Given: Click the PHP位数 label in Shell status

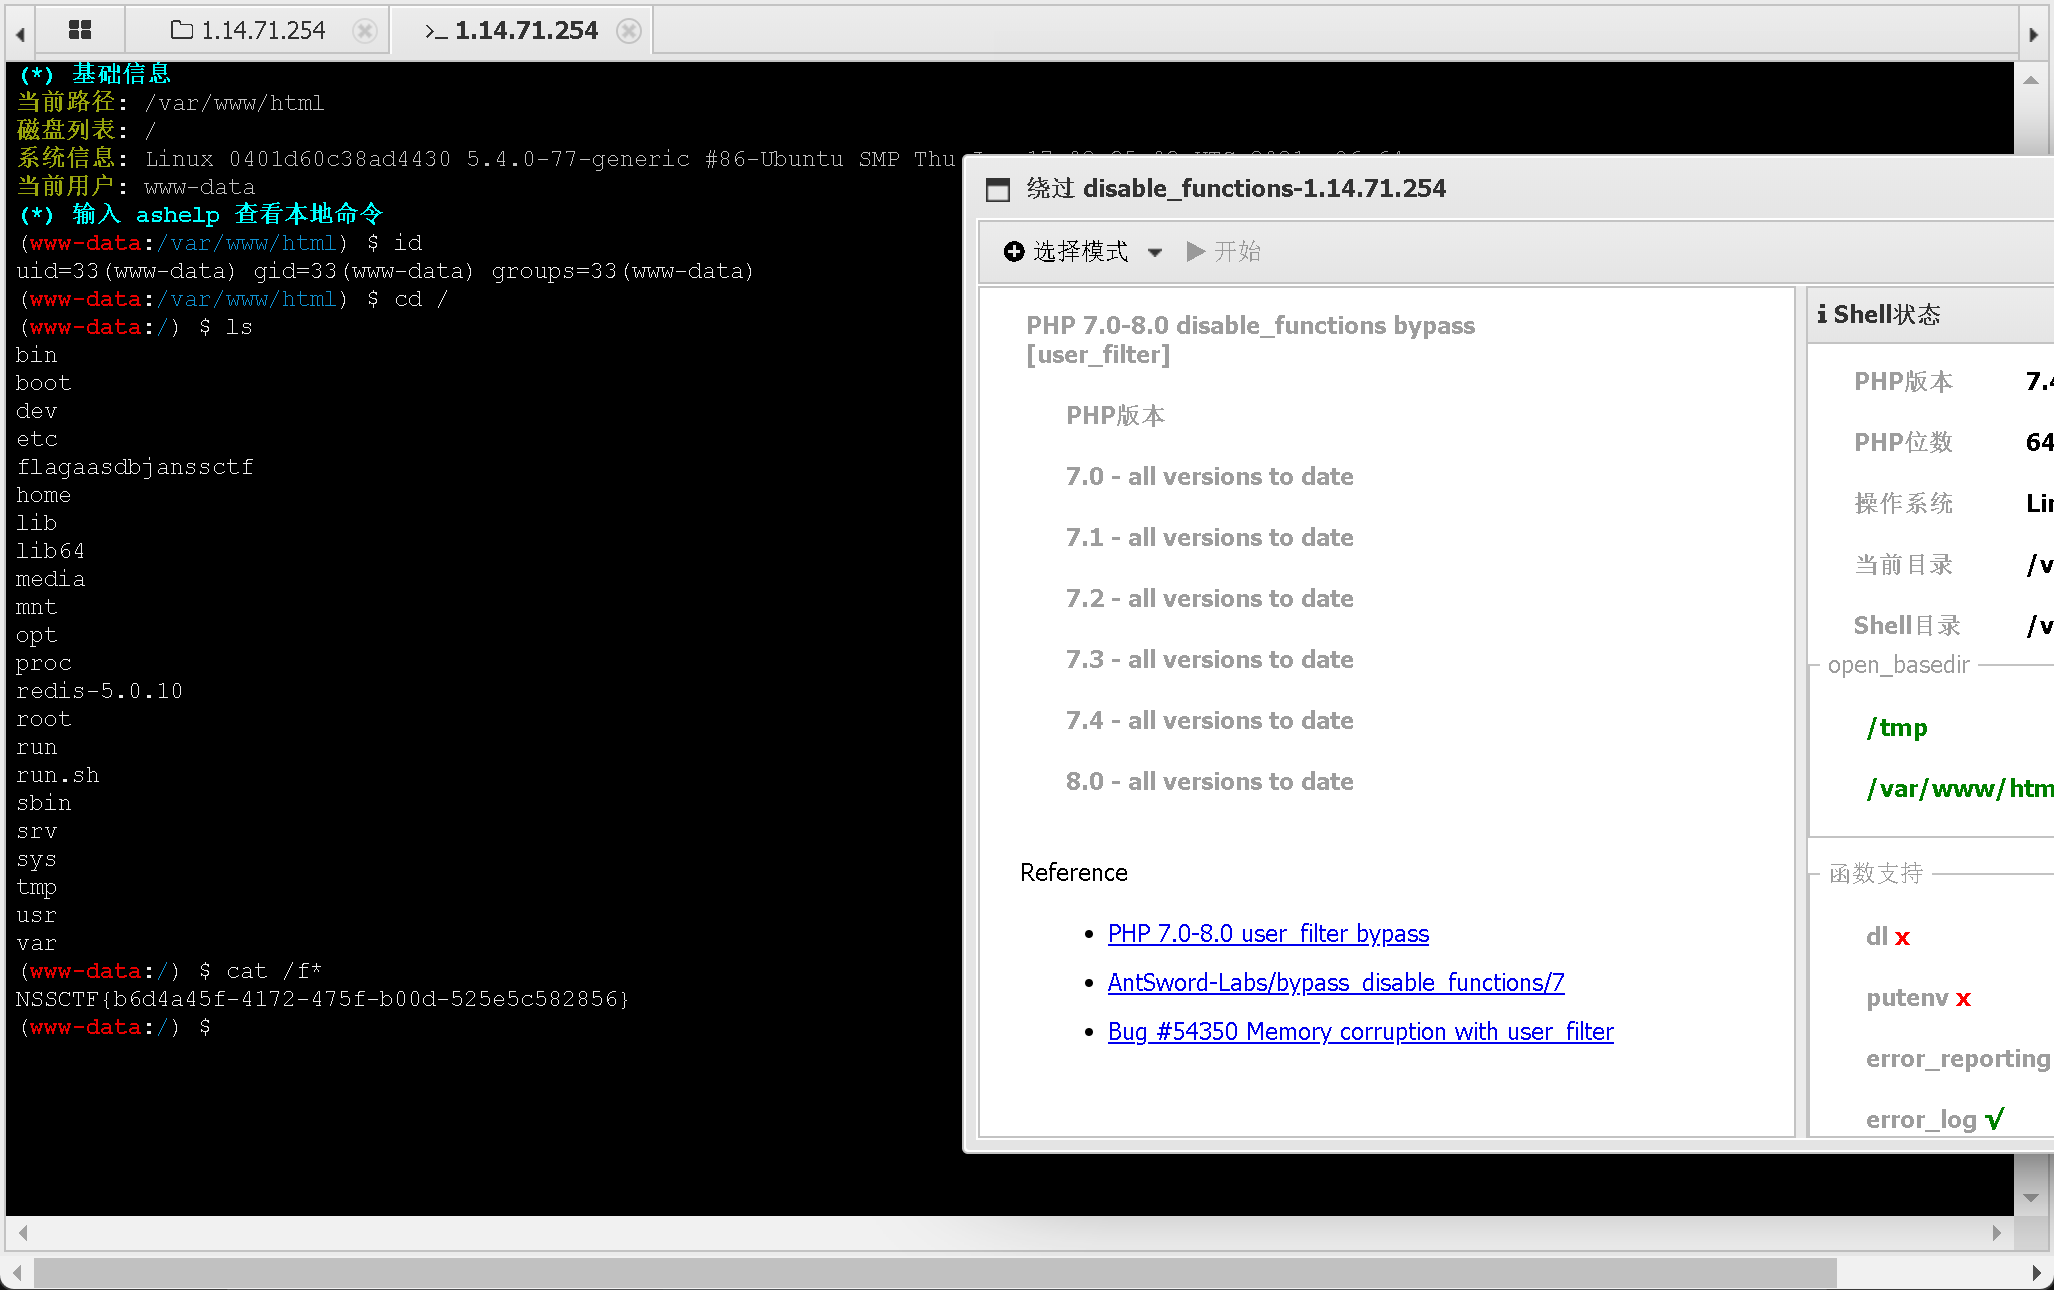Looking at the screenshot, I should point(1903,442).
